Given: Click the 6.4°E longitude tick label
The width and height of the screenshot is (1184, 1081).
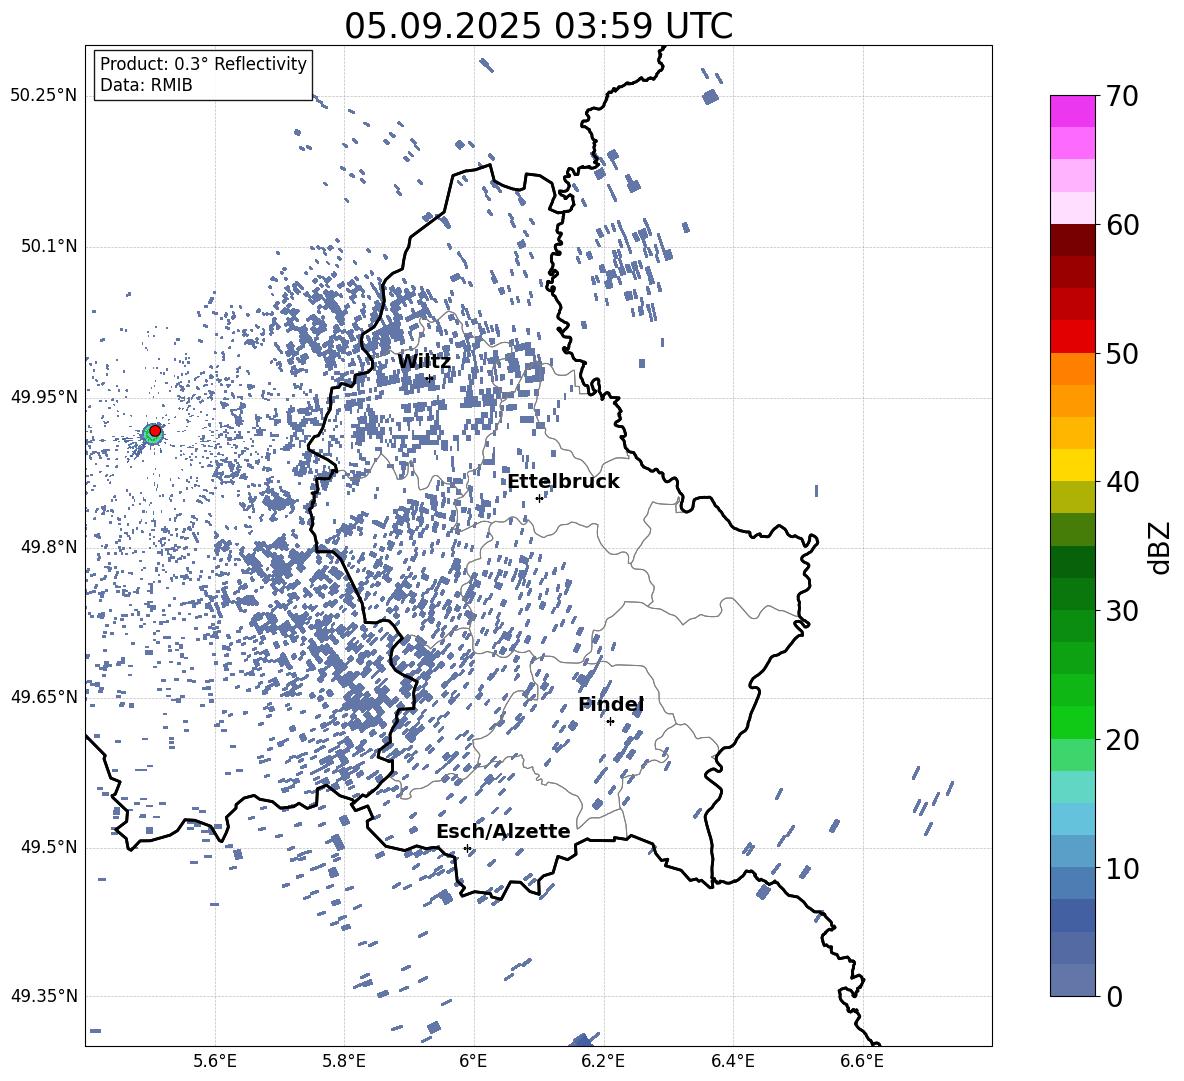Looking at the screenshot, I should 732,1061.
